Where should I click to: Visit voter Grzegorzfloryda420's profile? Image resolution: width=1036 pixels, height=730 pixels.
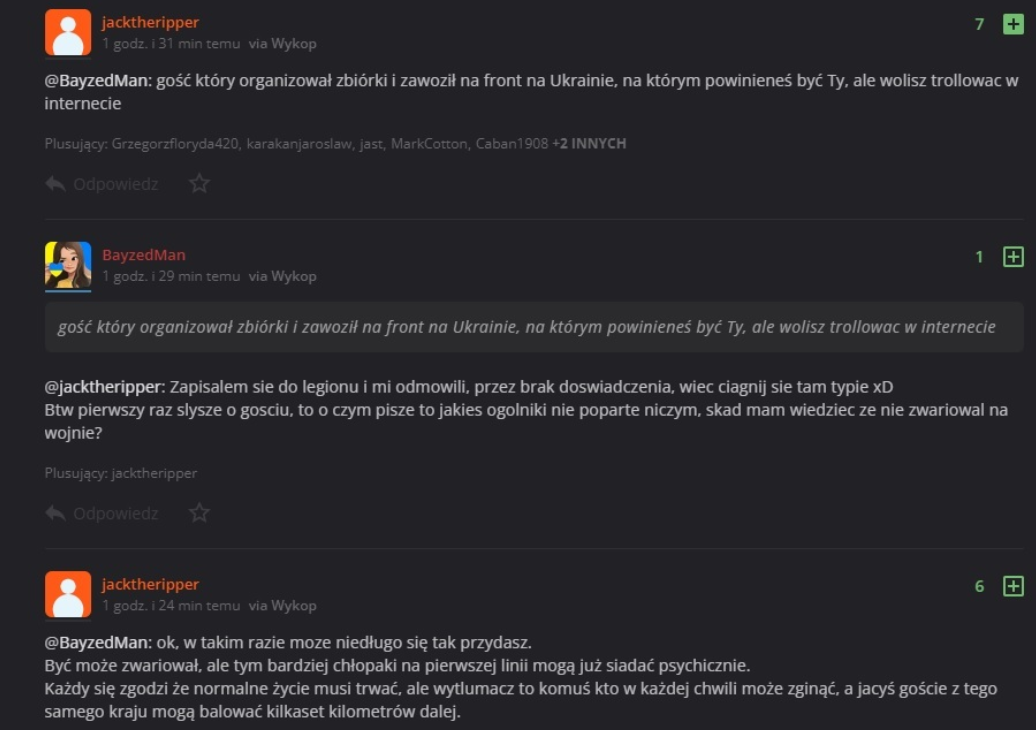176,144
